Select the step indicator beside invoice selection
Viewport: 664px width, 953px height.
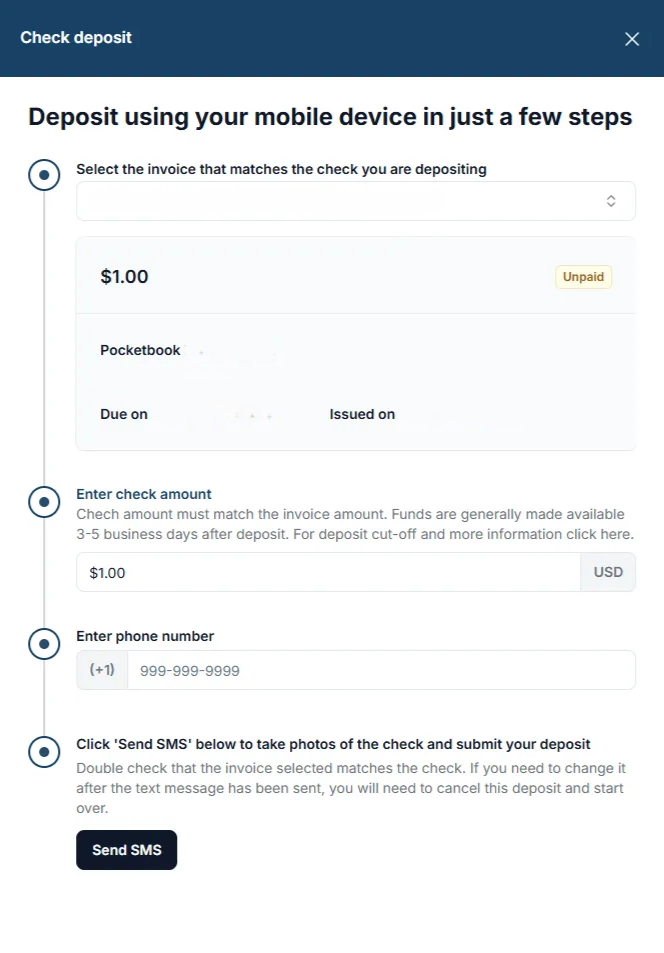point(44,174)
